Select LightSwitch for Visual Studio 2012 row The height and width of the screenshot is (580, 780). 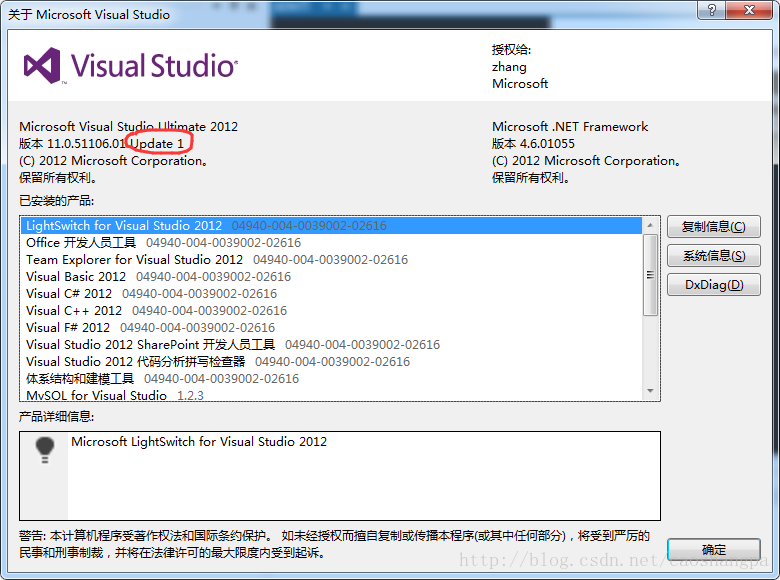[x=331, y=226]
